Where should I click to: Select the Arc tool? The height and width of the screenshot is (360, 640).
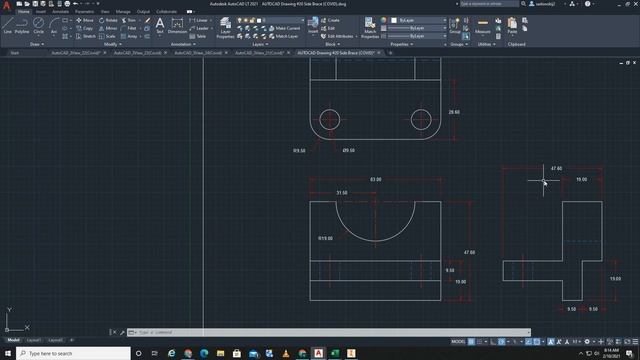coord(53,26)
